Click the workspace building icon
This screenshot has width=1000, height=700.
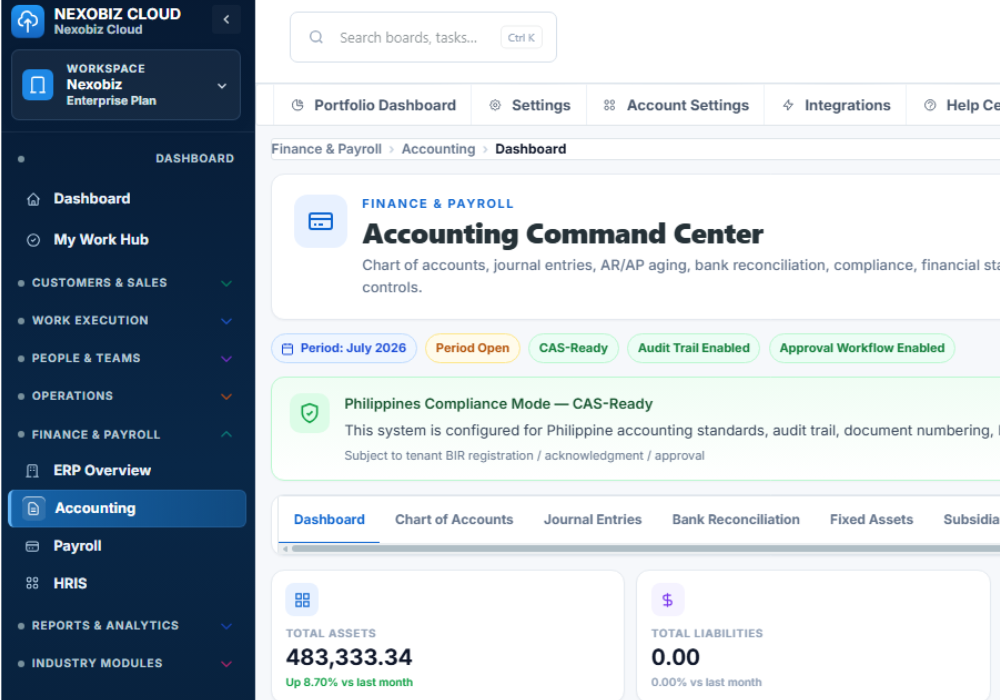pos(38,85)
